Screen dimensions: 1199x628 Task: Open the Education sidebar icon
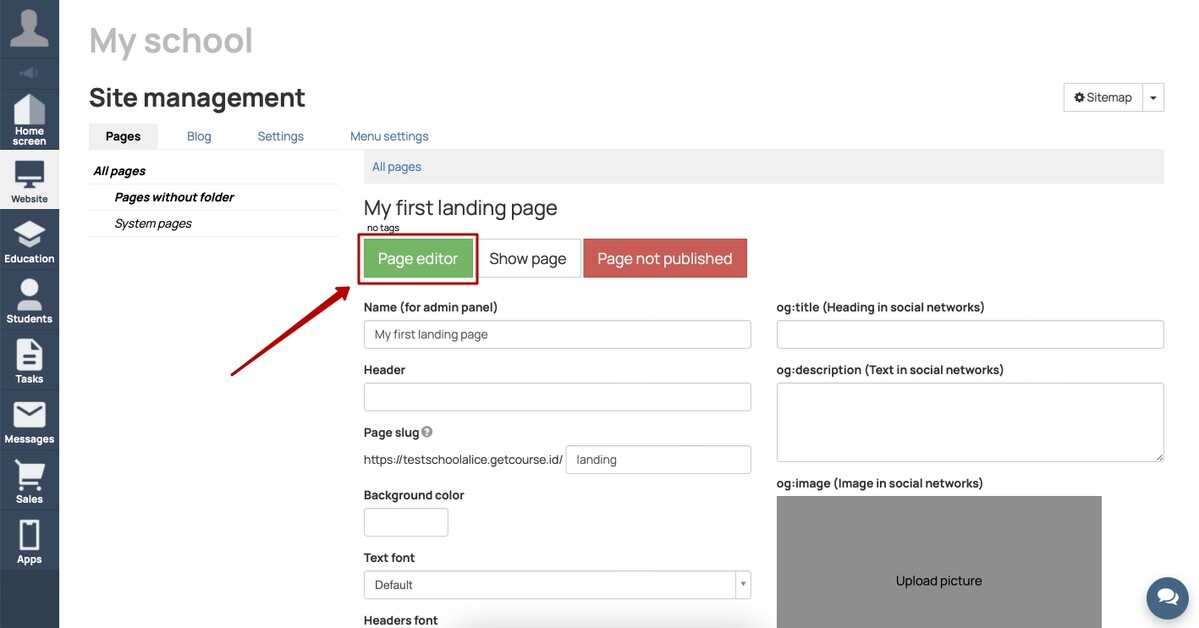click(x=29, y=241)
